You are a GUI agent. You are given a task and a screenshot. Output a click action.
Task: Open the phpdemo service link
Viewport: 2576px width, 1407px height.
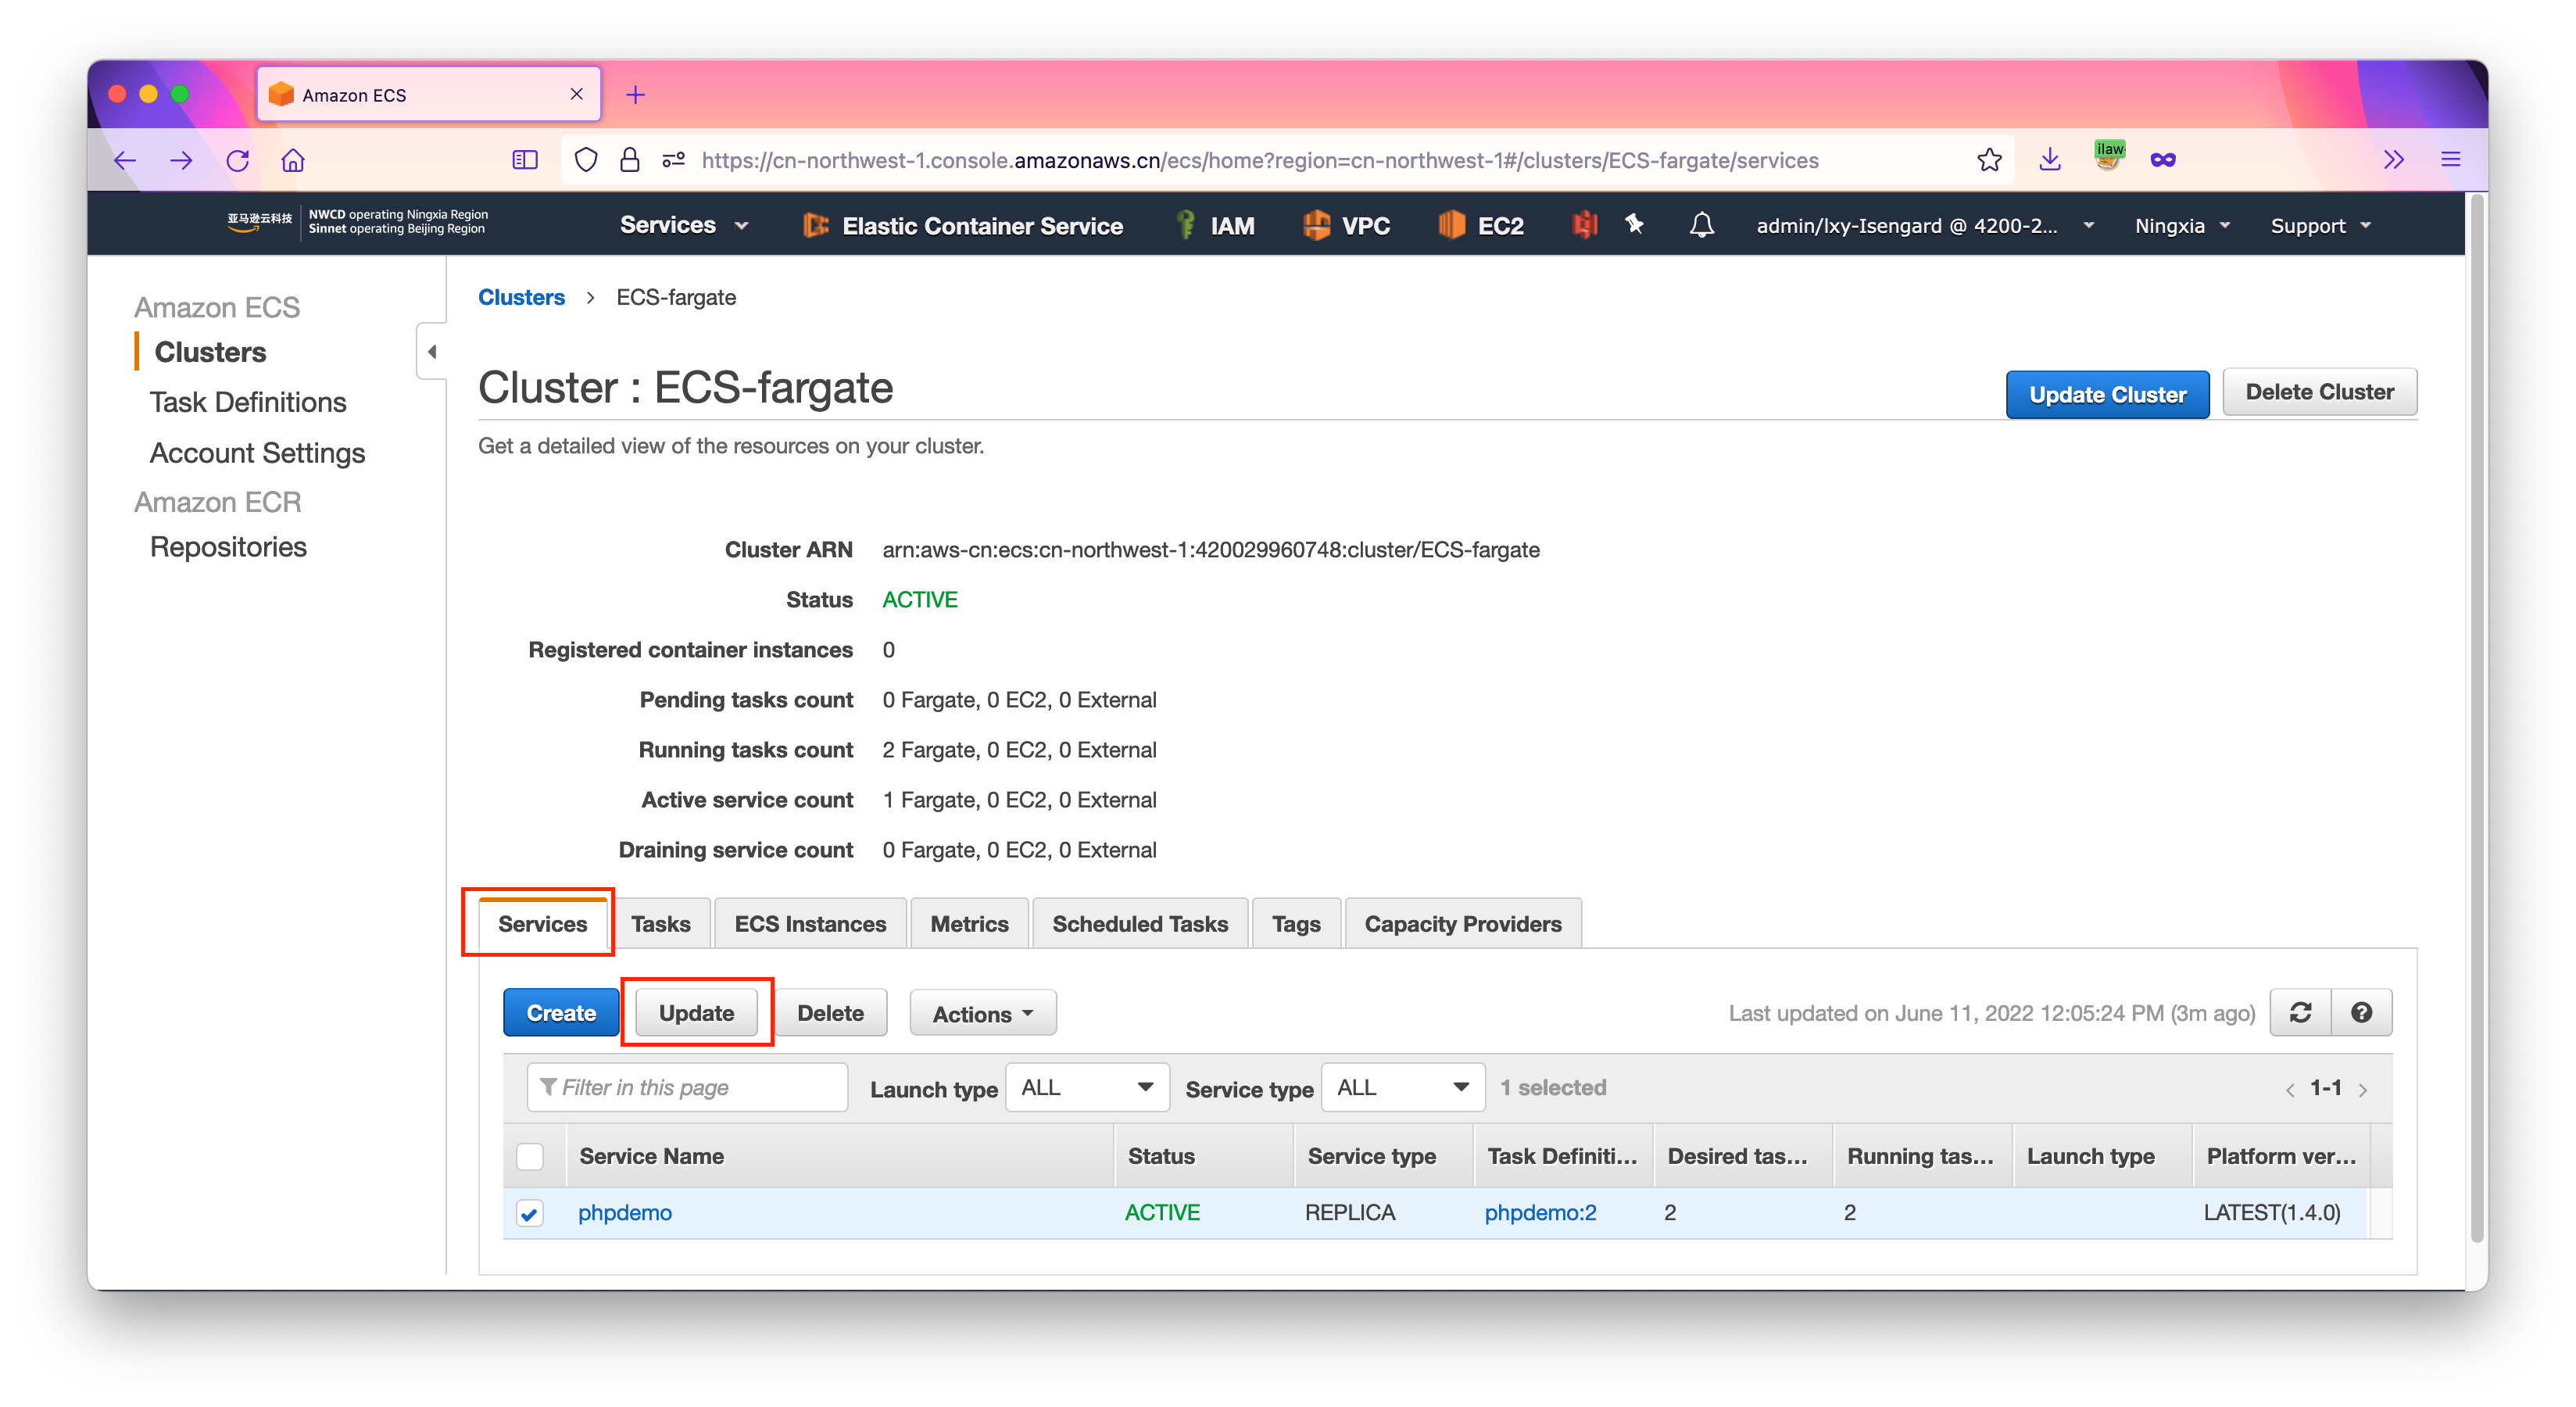tap(625, 1212)
